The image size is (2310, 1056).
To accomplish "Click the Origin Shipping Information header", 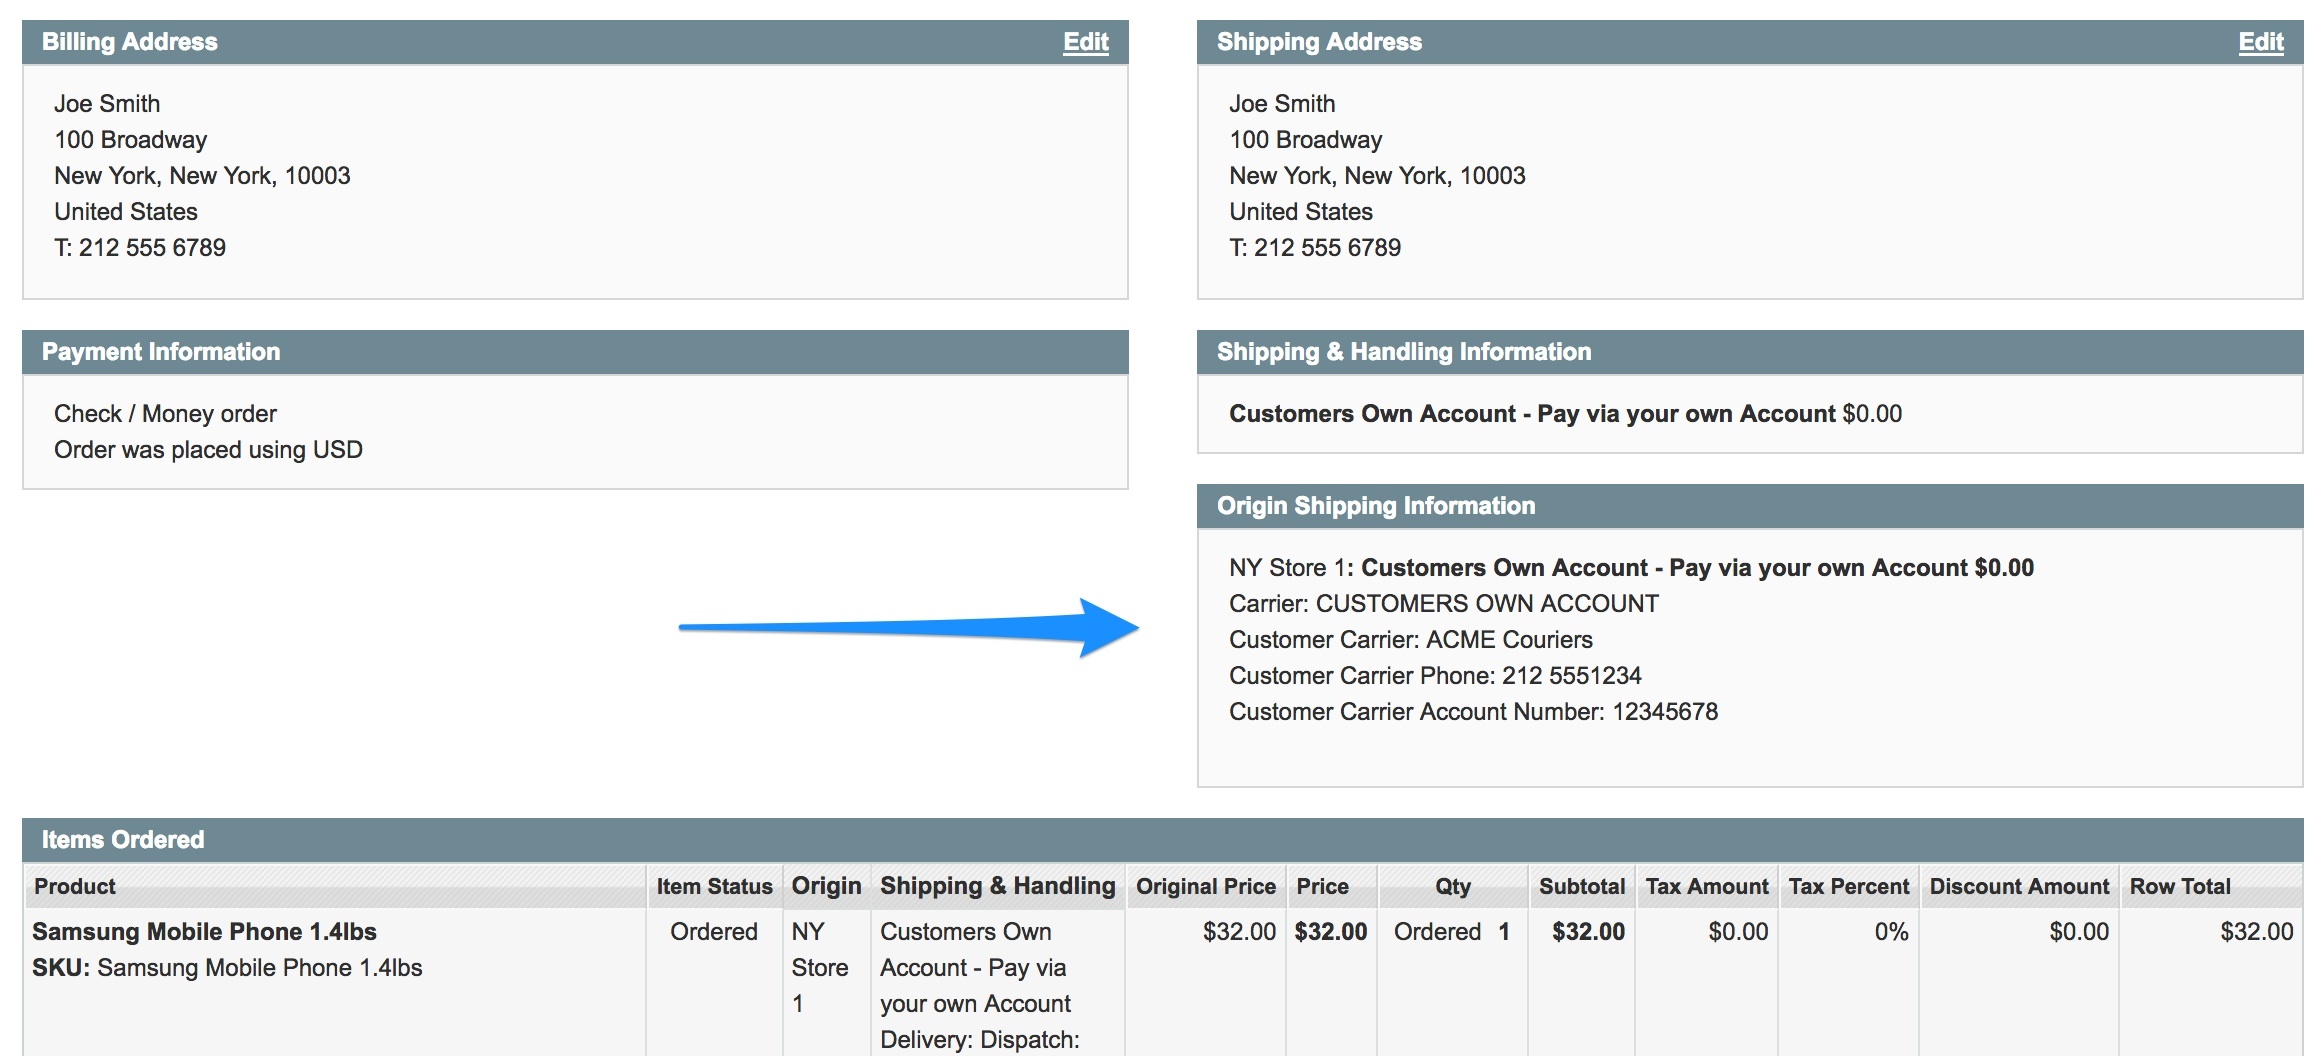I will [x=1375, y=506].
